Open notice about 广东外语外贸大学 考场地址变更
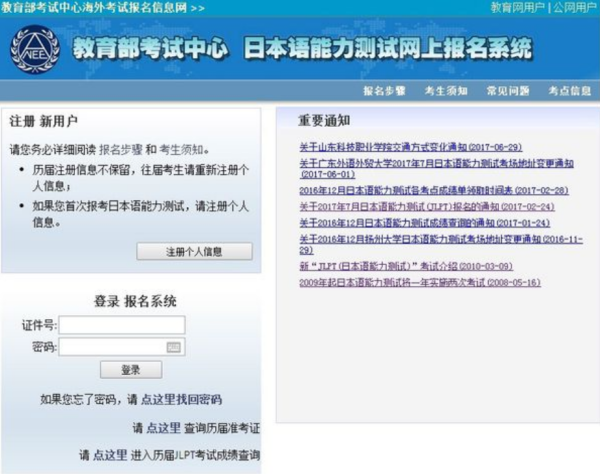This screenshot has width=600, height=474. click(x=436, y=169)
